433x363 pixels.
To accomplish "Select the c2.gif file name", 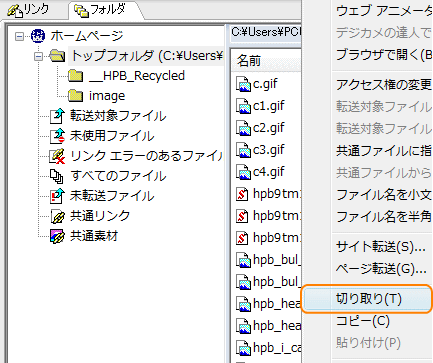I will point(269,128).
